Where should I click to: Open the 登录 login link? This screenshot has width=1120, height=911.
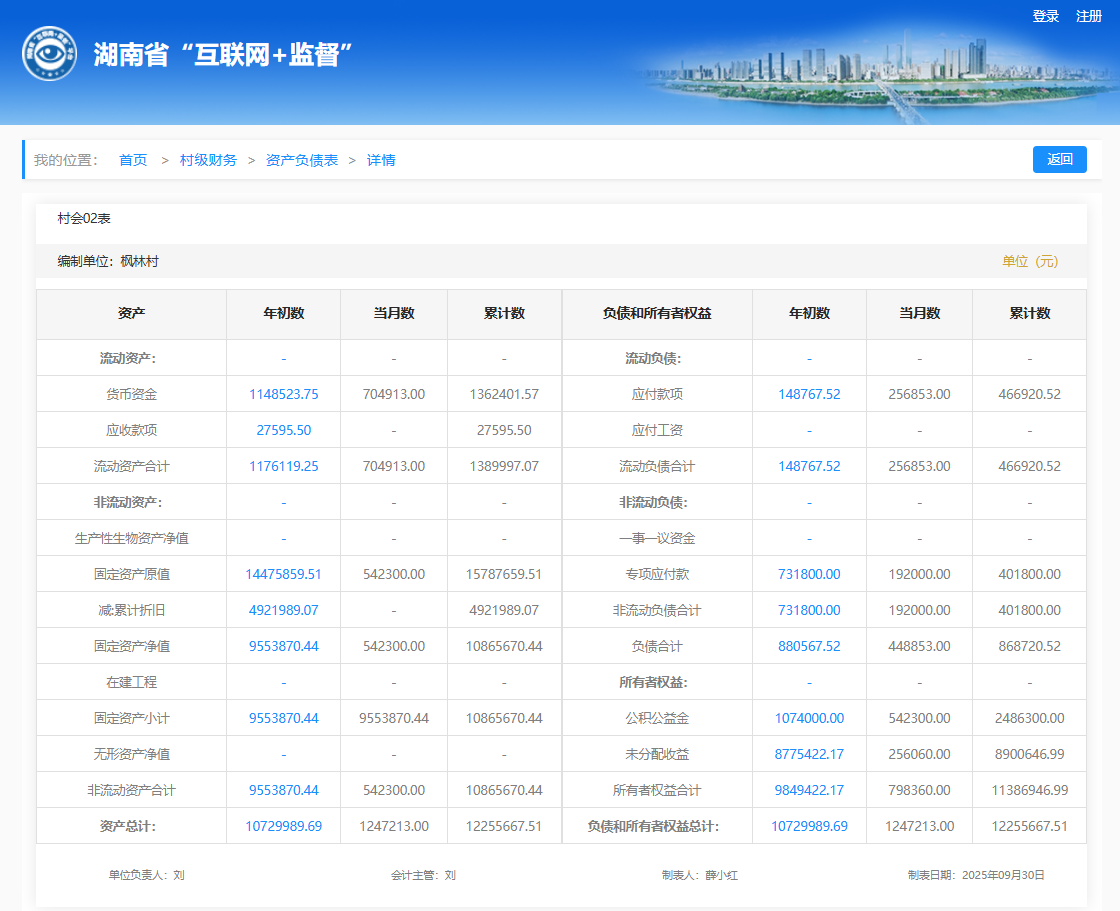tap(1046, 16)
